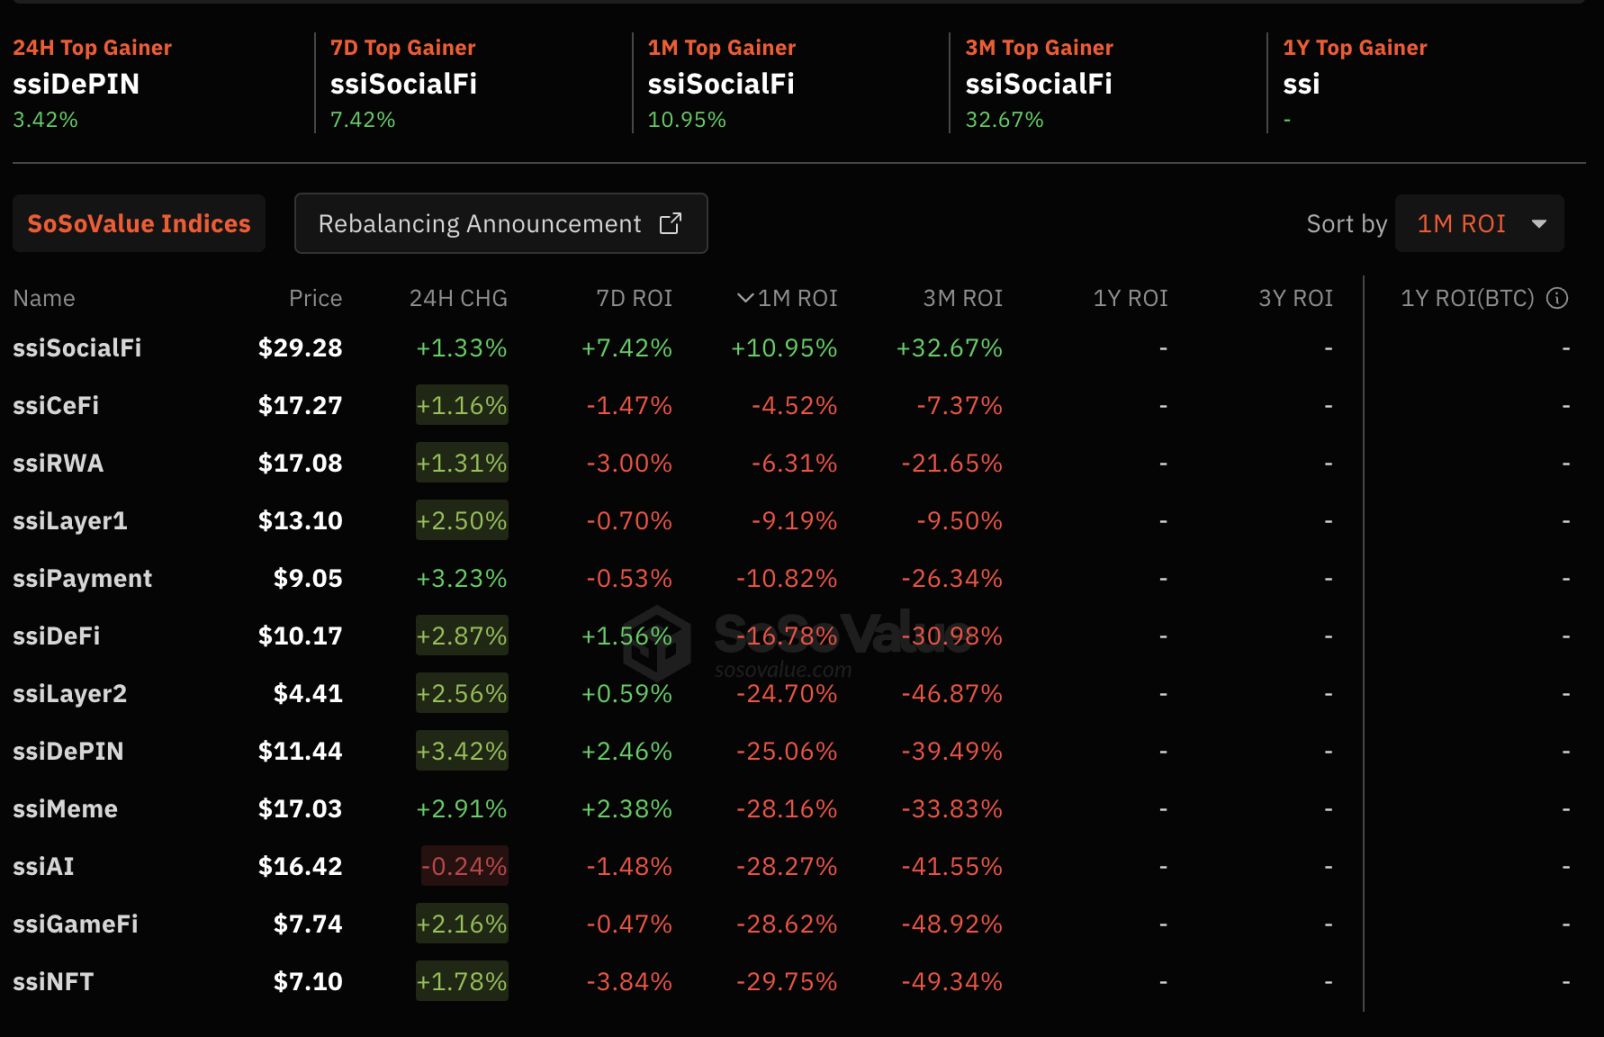
Task: Open the Rebalancing Announcement link
Action: (x=480, y=223)
